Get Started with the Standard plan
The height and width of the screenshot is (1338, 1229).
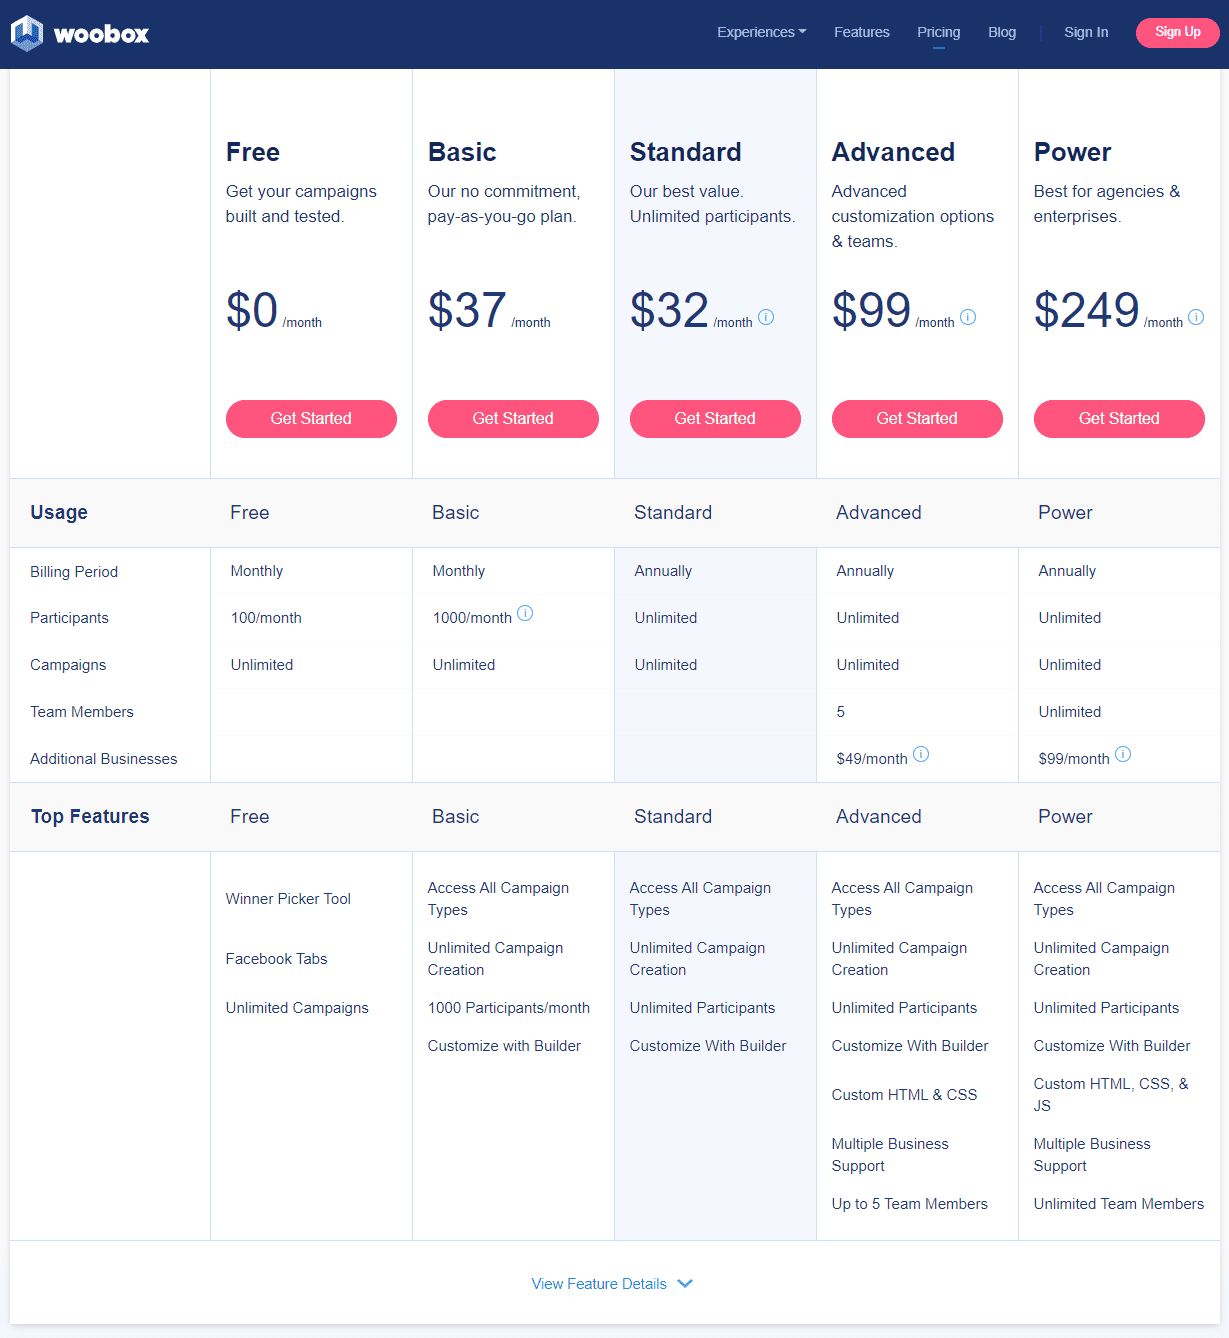coord(715,418)
